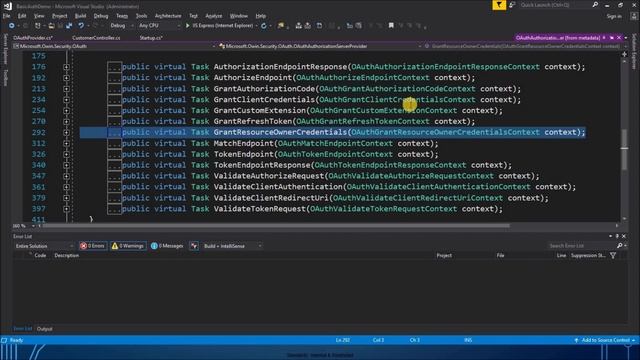Viewport: 640px width, 360px height.
Task: Click the Navigate Backward toolbar icon
Action: coord(11,26)
